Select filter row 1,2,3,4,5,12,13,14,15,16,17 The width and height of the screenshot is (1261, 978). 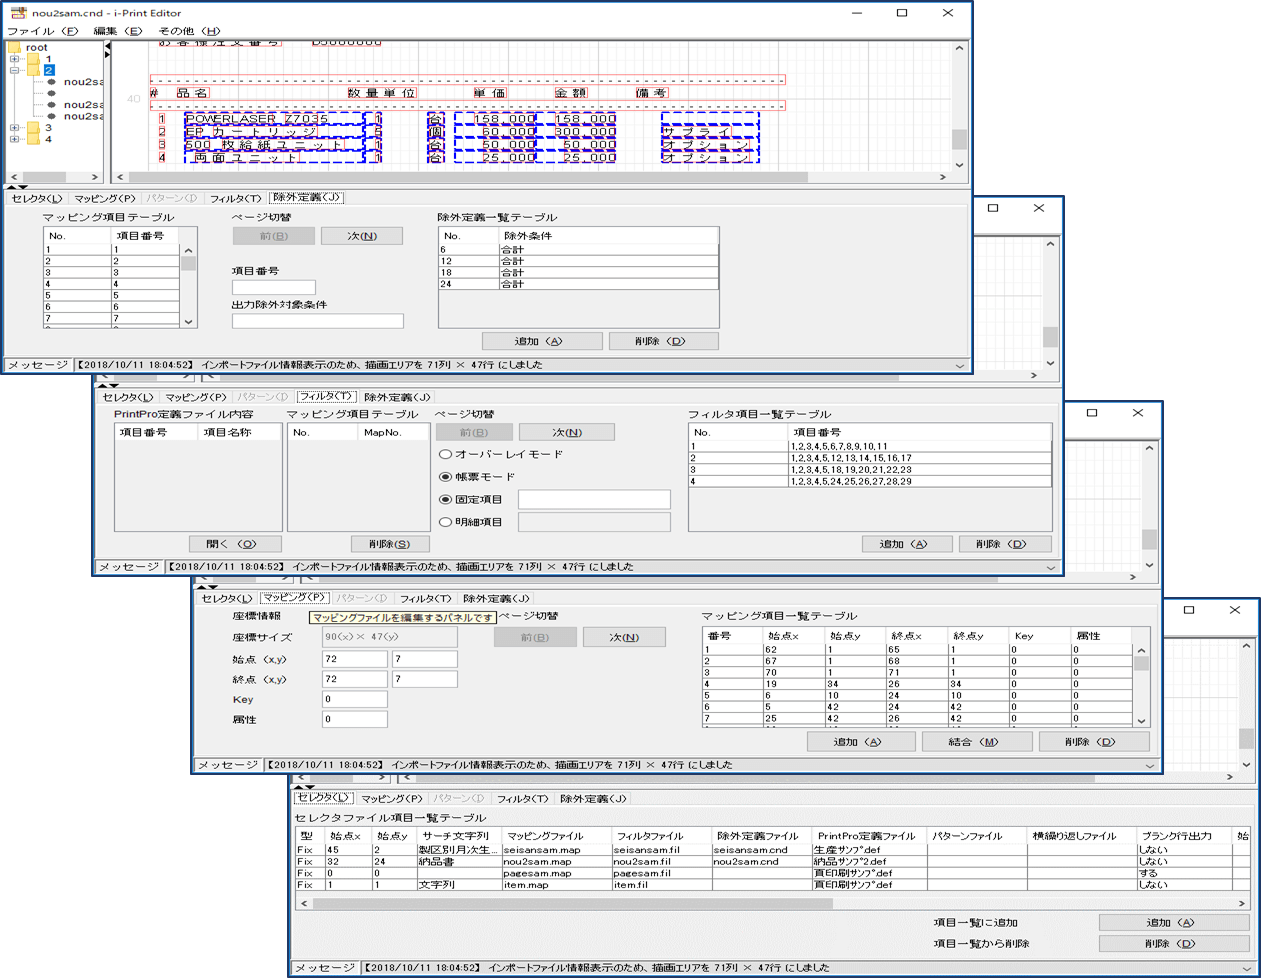(x=870, y=458)
